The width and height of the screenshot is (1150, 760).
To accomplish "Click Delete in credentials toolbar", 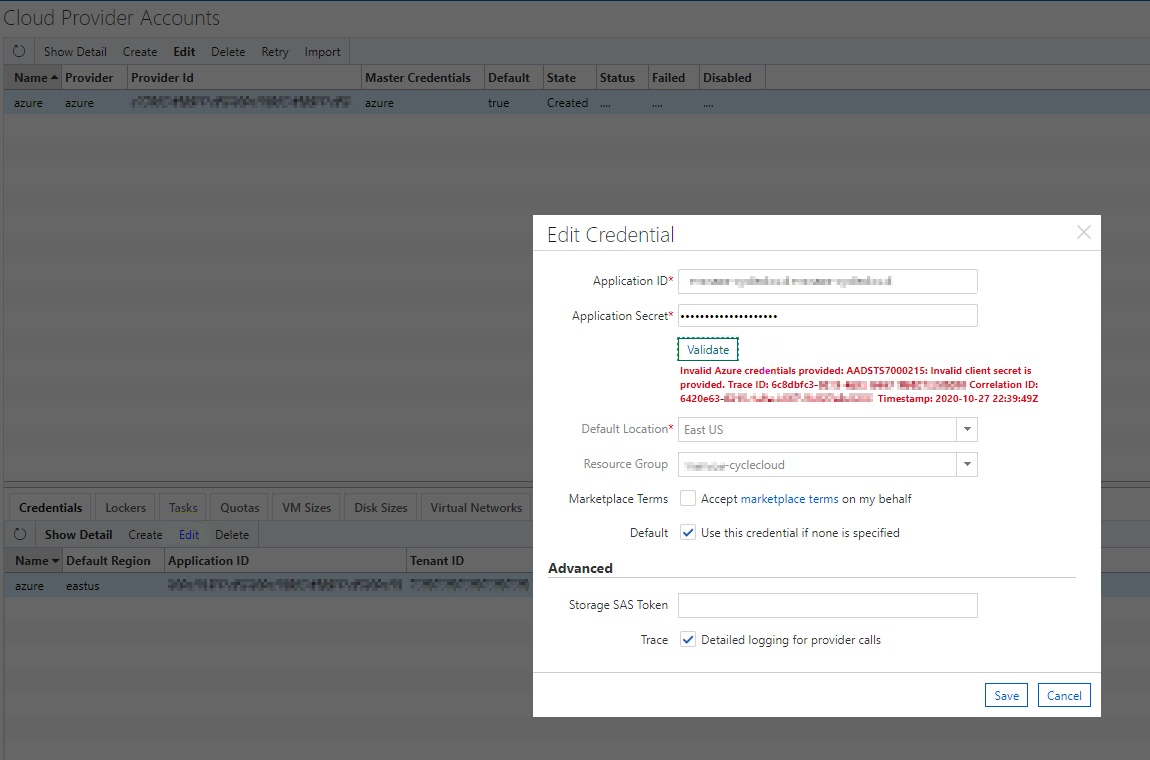I will [x=232, y=535].
